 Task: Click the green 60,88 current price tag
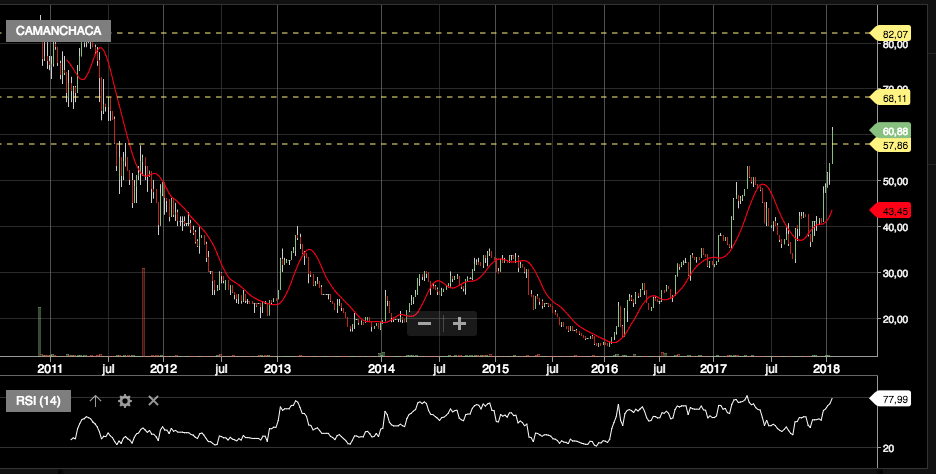click(894, 131)
